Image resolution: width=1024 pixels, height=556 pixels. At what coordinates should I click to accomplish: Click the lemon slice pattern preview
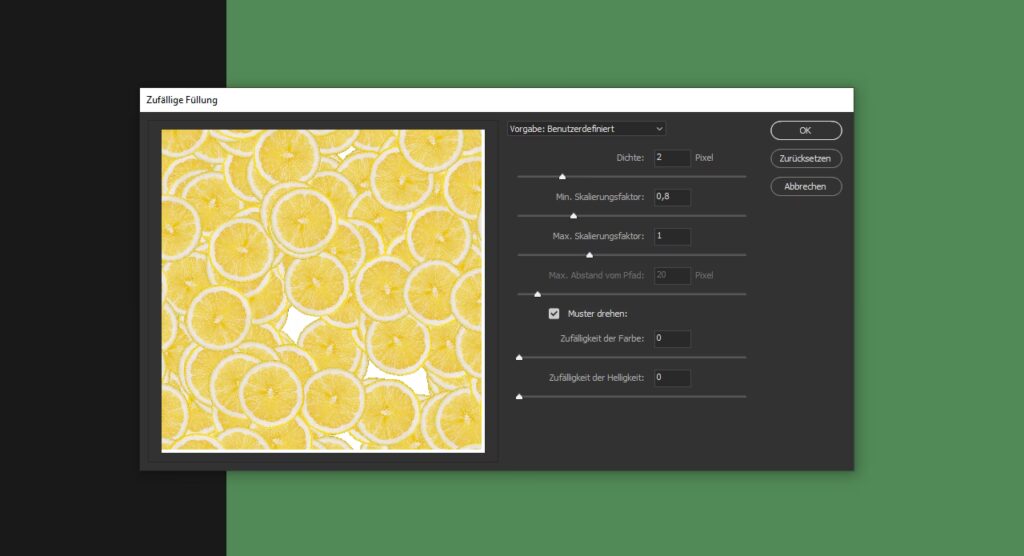pos(323,290)
